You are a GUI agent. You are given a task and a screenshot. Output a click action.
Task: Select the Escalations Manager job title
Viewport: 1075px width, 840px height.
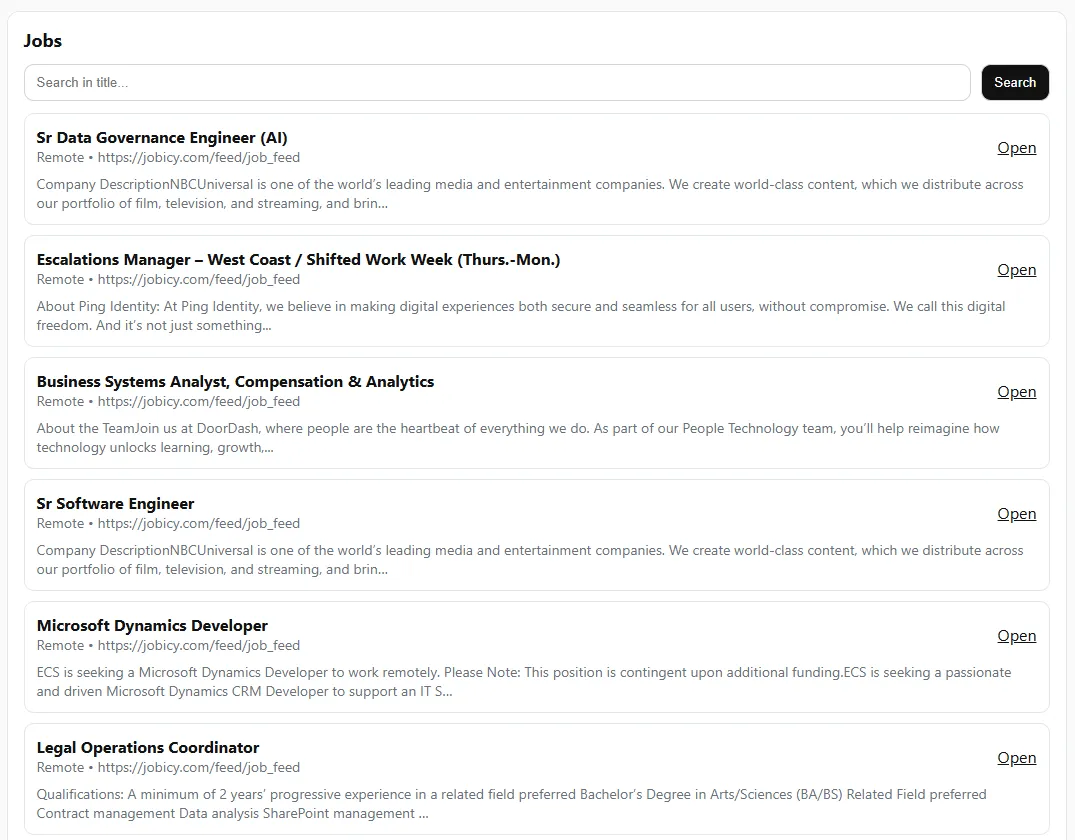tap(298, 259)
